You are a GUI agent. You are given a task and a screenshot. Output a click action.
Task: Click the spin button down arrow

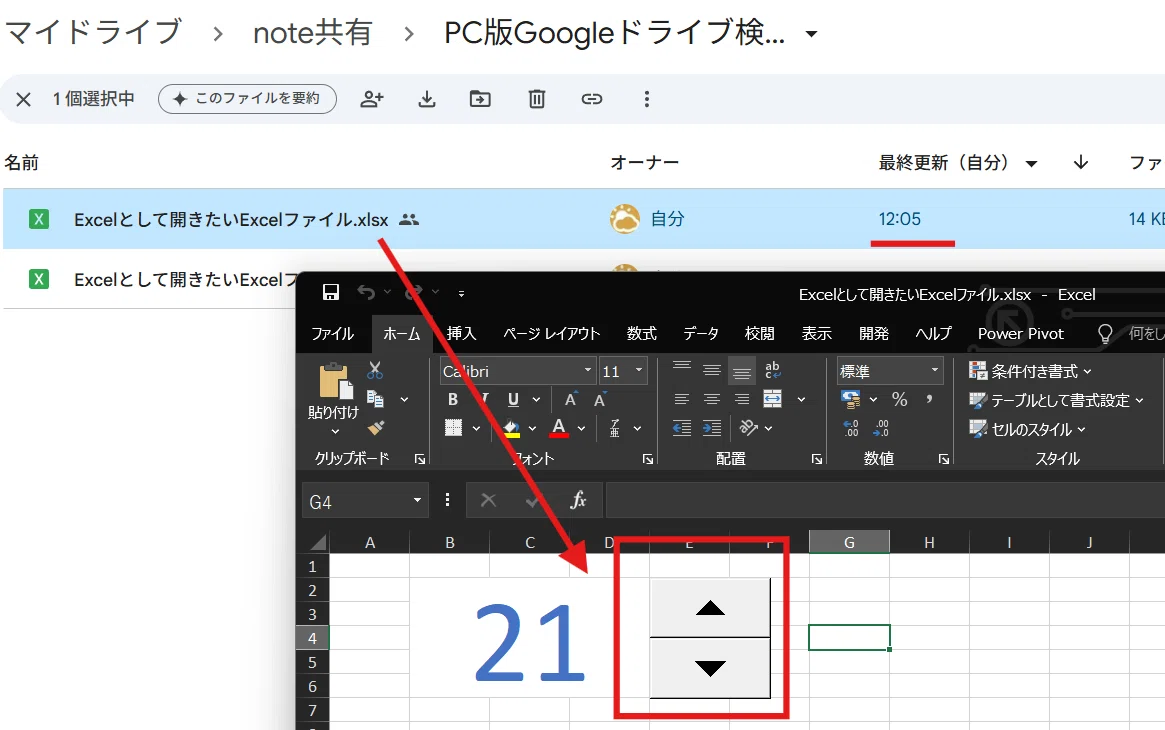pyautogui.click(x=710, y=668)
